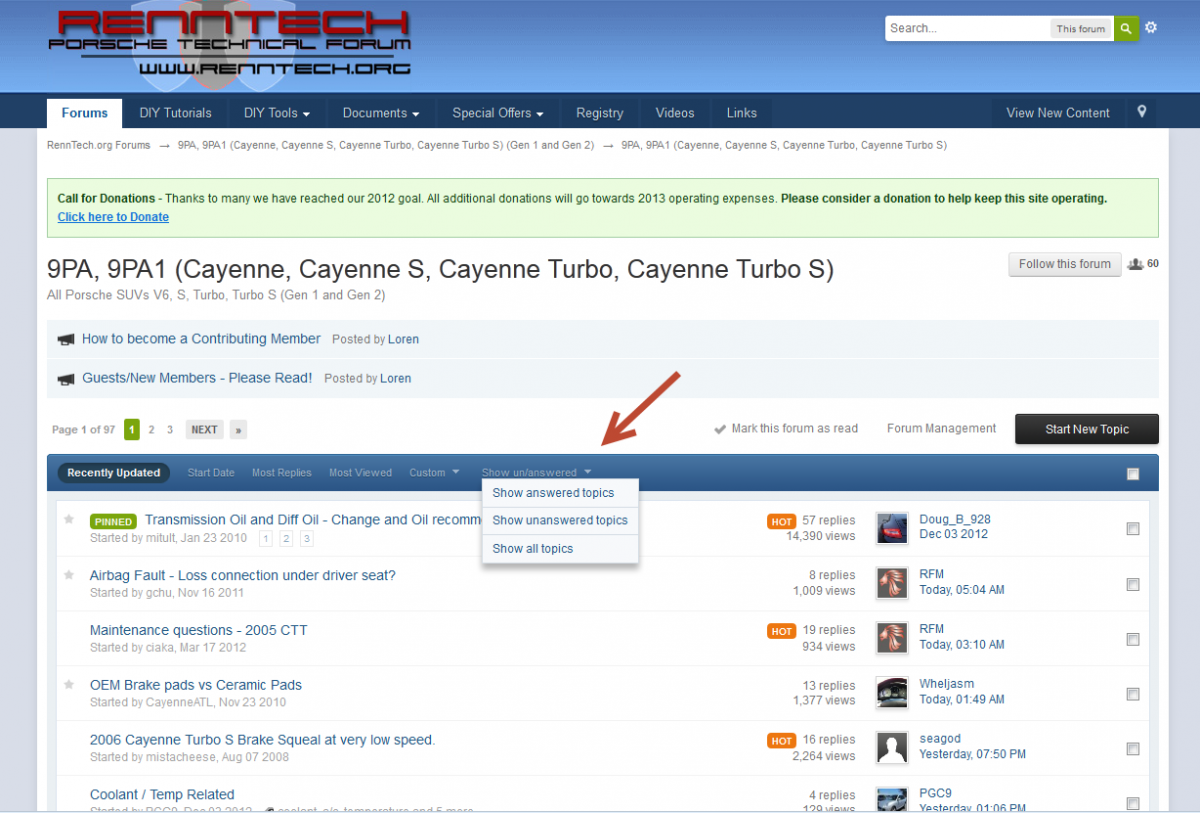Image resolution: width=1200 pixels, height=813 pixels.
Task: Click Follow this forum button
Action: [x=1065, y=264]
